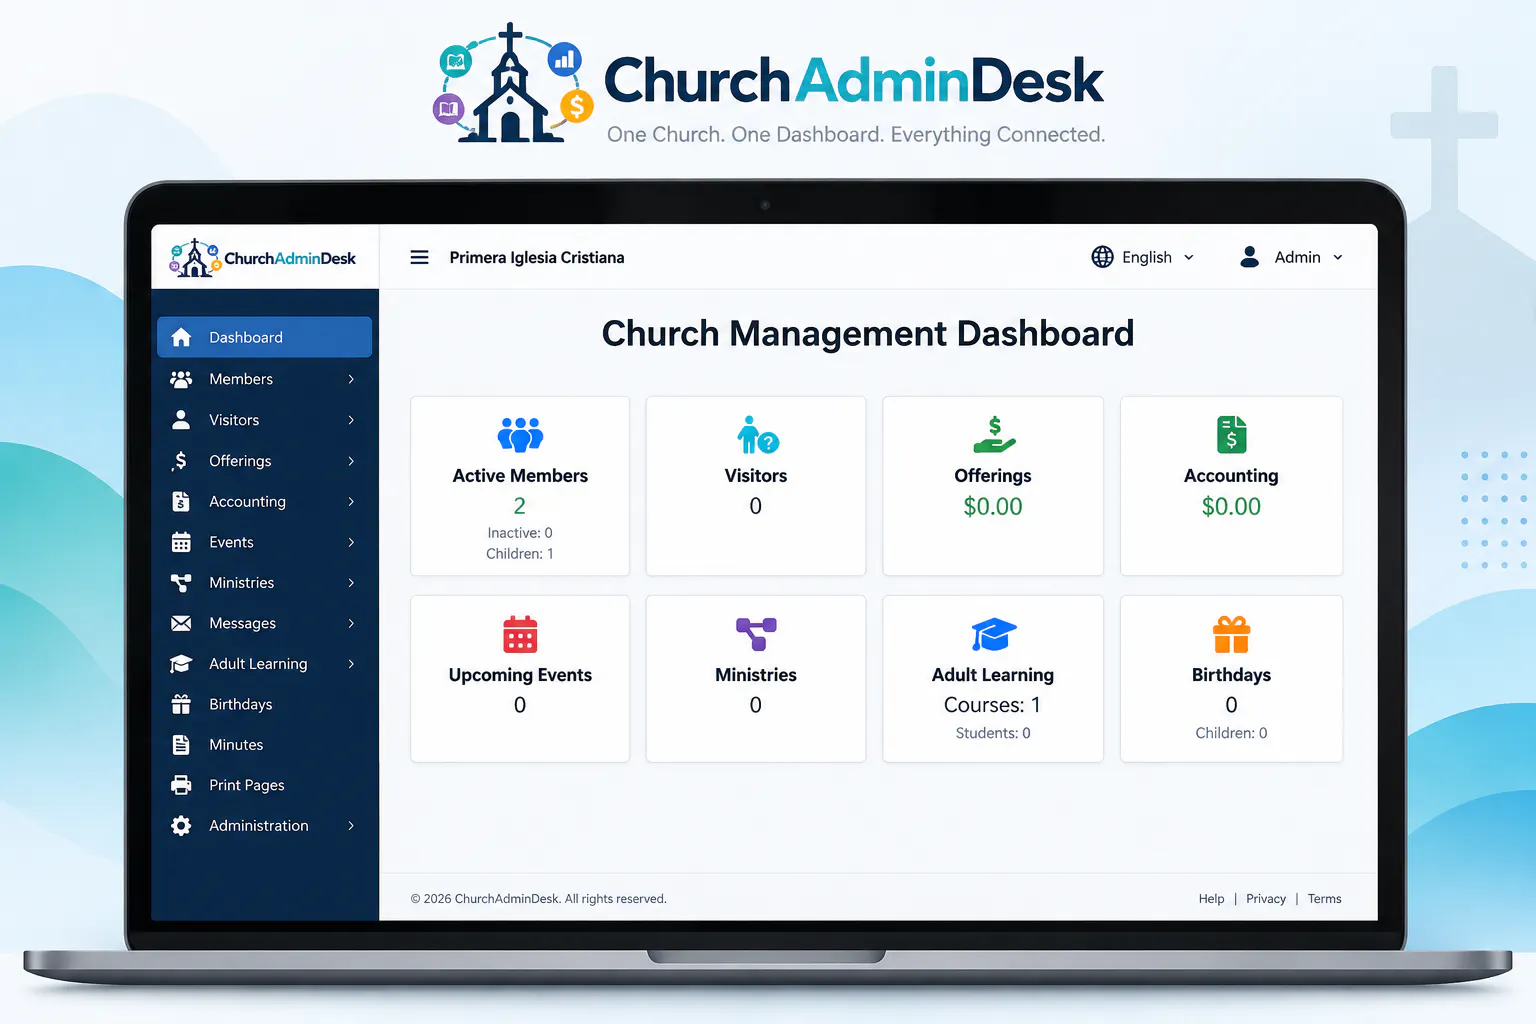Open the Help link in footer
This screenshot has height=1024, width=1536.
(x=1211, y=899)
